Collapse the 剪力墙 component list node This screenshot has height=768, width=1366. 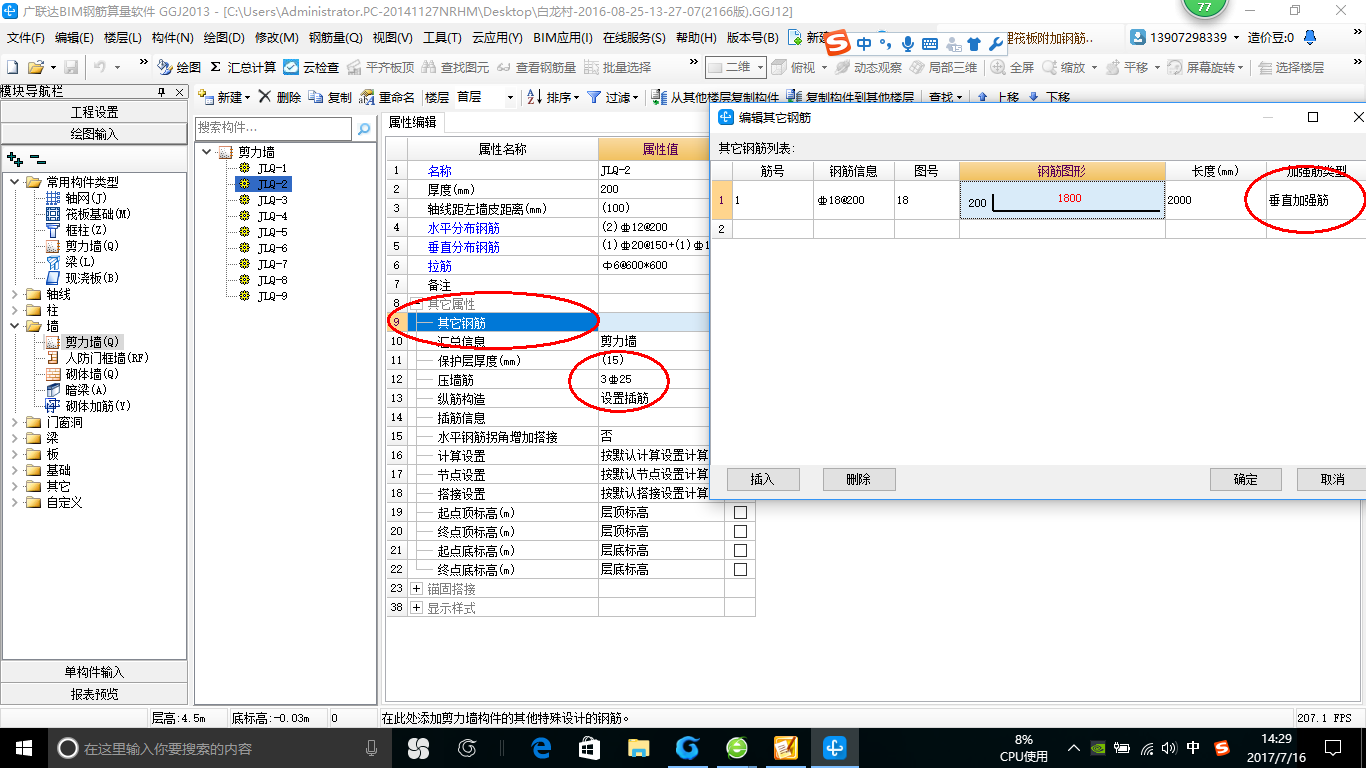tap(207, 152)
